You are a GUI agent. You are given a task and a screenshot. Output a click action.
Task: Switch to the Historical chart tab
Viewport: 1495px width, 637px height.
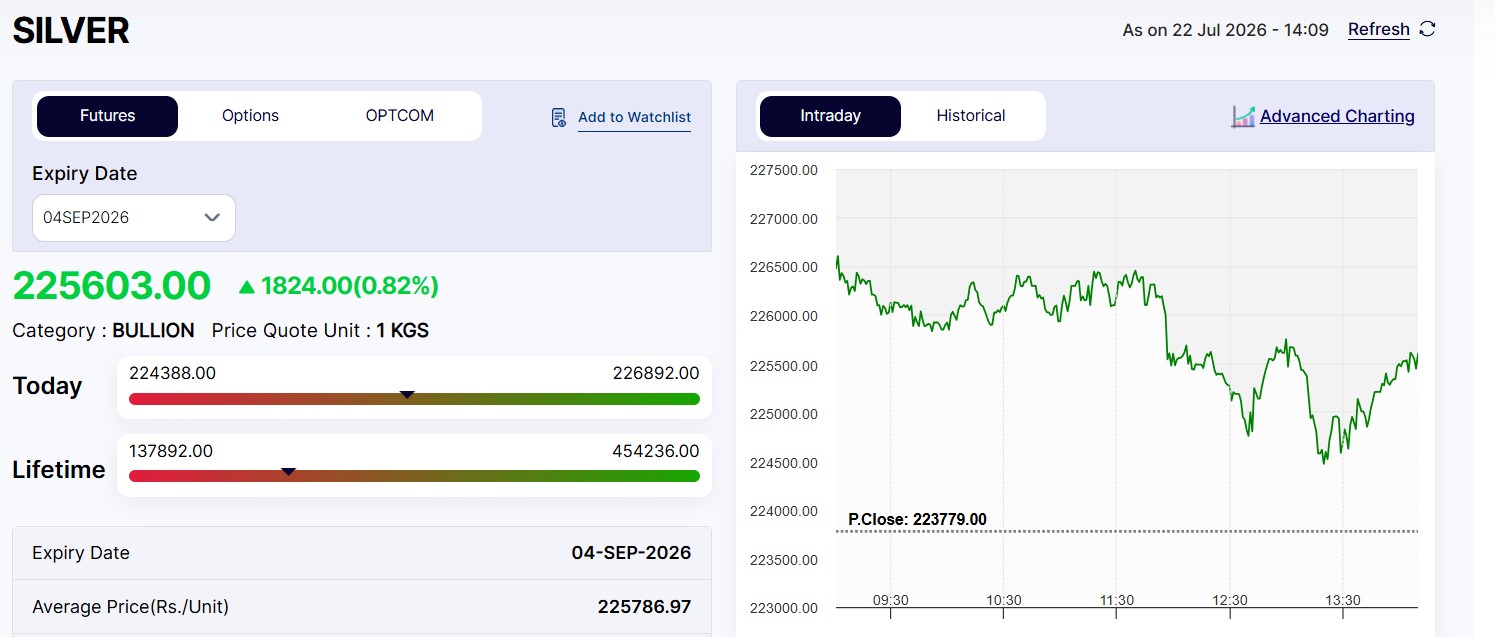tap(971, 116)
